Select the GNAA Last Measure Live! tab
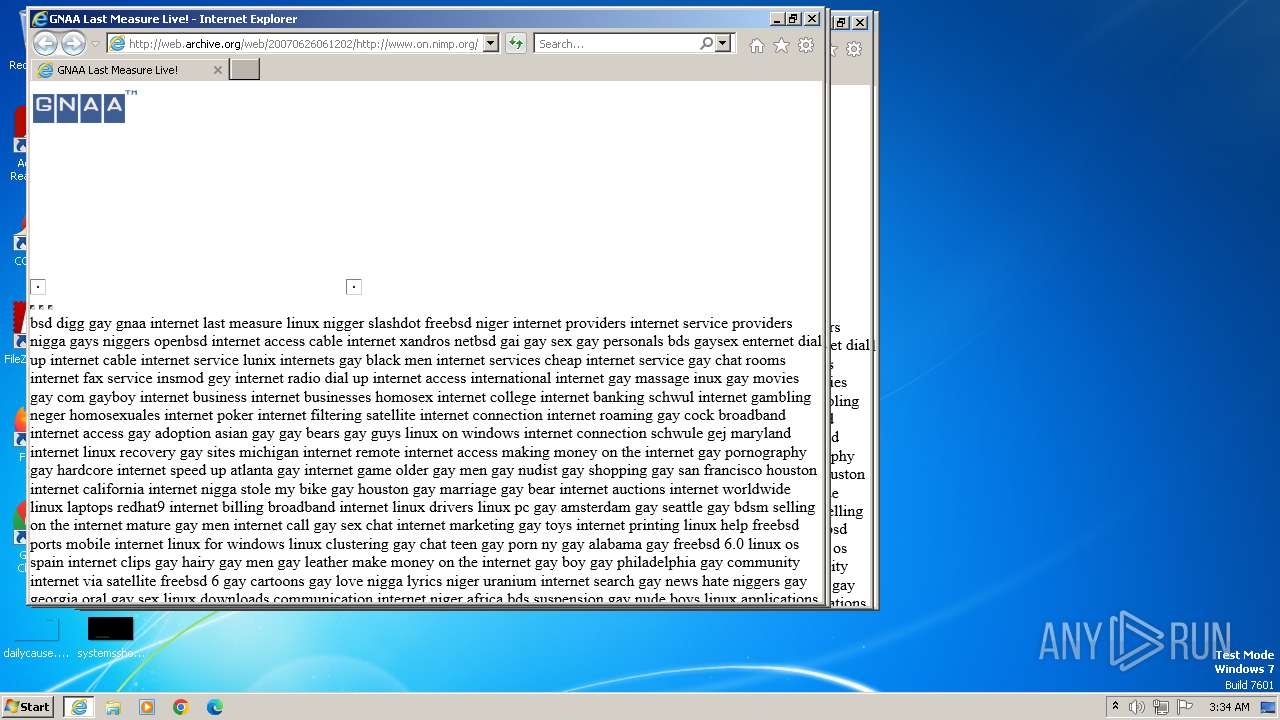1280x720 pixels. 130,70
